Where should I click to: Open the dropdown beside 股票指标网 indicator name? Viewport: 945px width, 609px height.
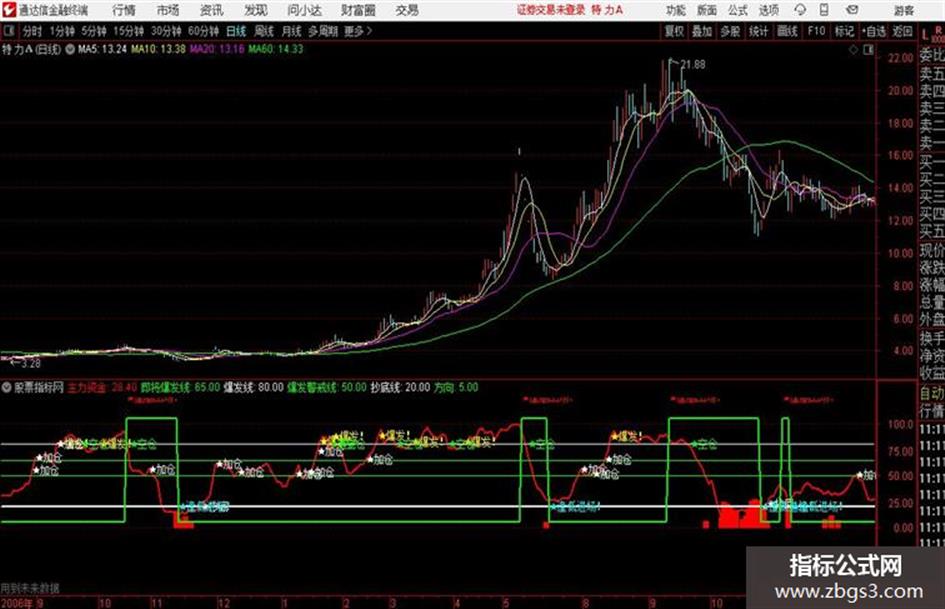[7, 387]
